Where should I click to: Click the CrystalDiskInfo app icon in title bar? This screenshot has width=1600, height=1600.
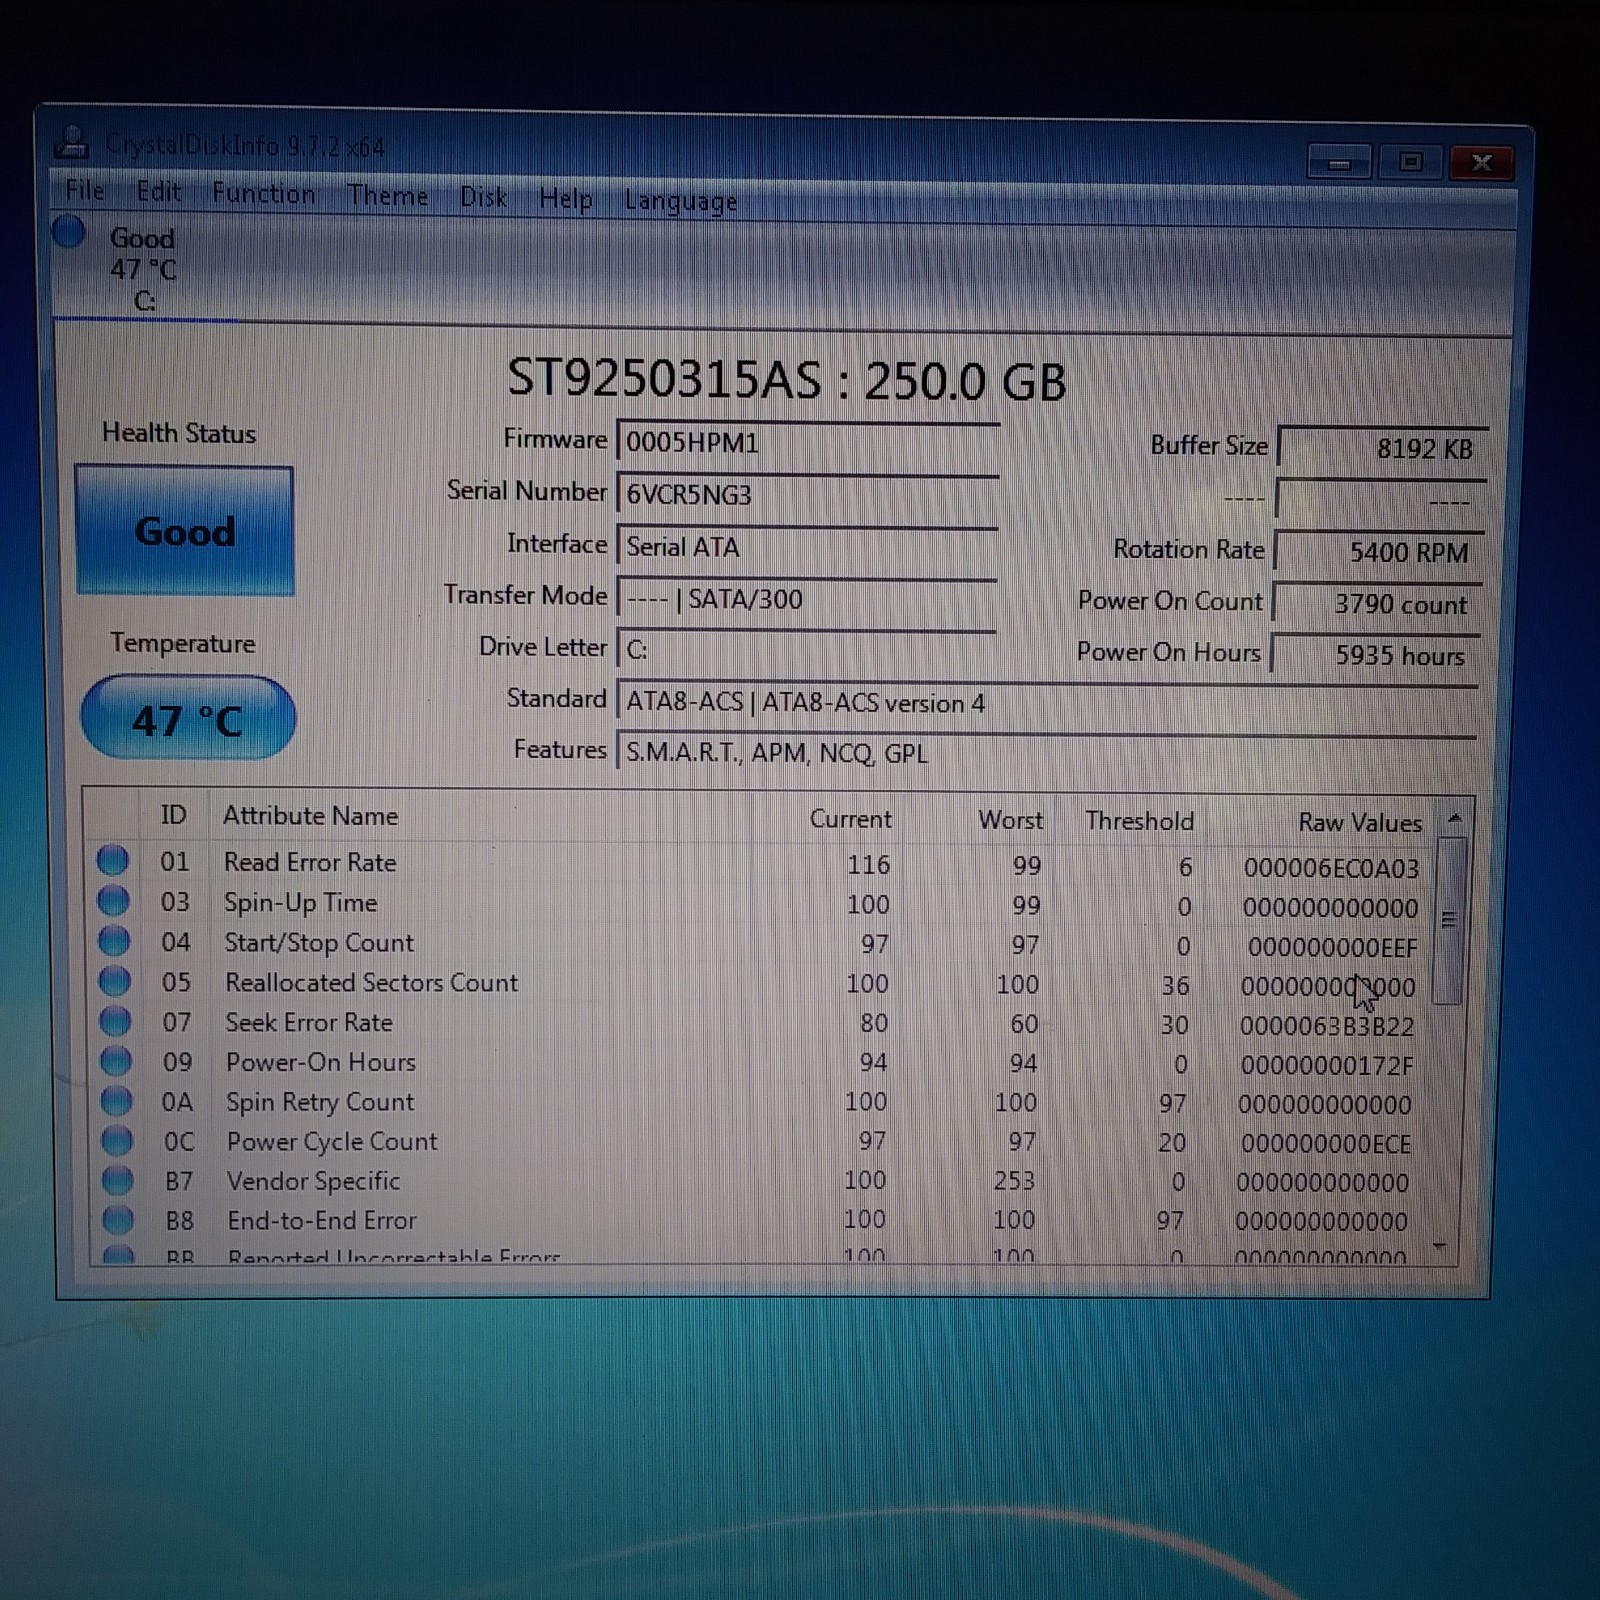pos(71,142)
